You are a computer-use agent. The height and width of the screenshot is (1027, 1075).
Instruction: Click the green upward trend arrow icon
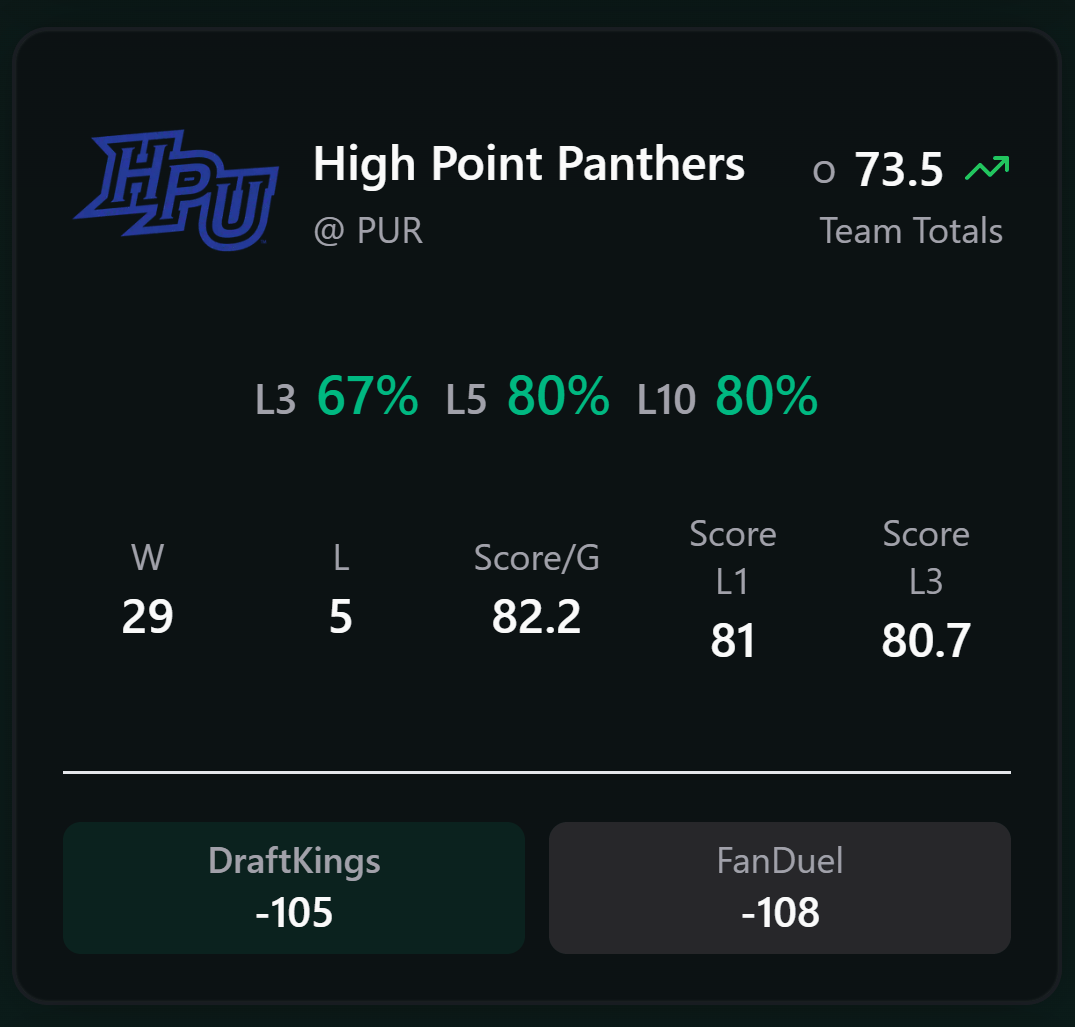click(x=987, y=168)
